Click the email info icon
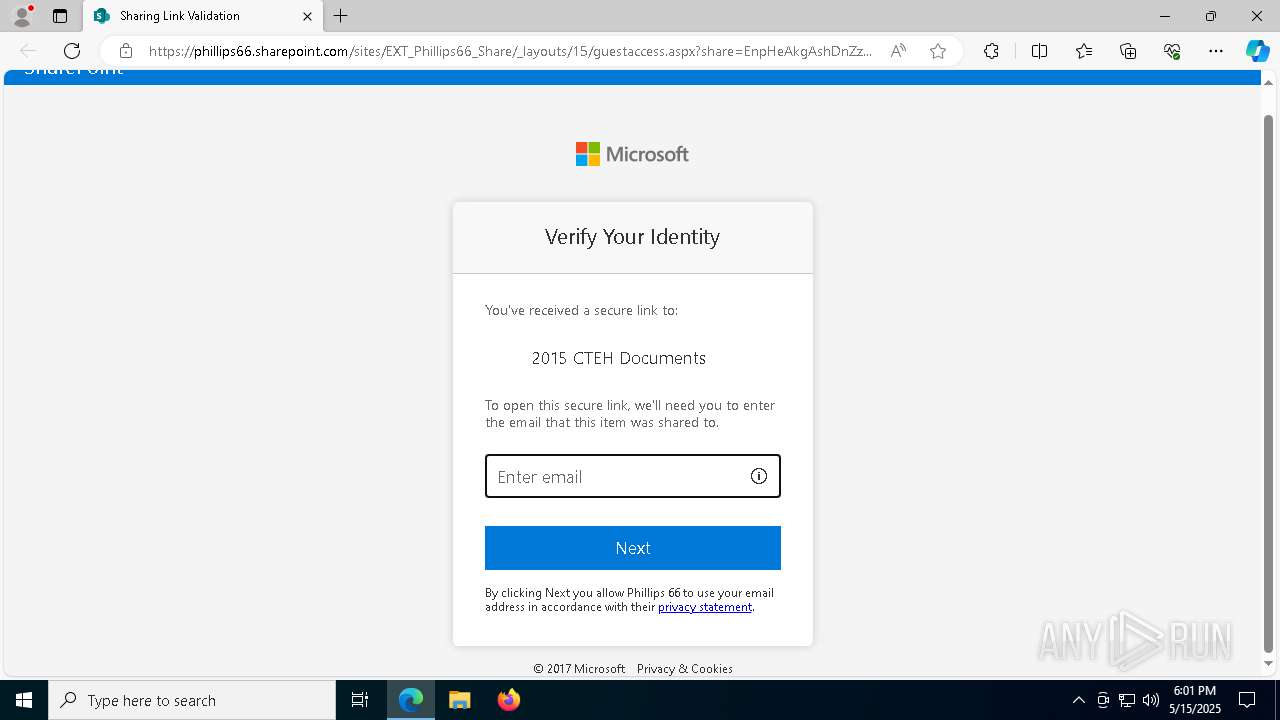1280x720 pixels. coord(759,476)
